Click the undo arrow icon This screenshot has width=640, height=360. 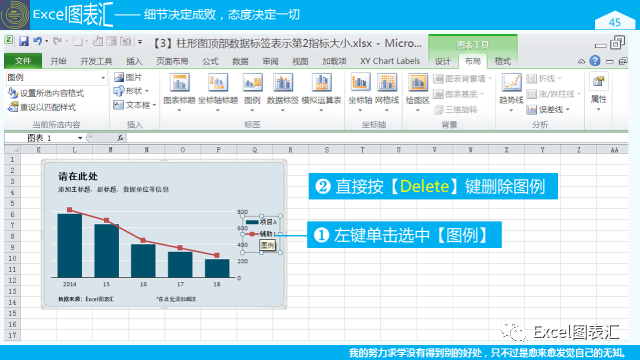[x=38, y=41]
